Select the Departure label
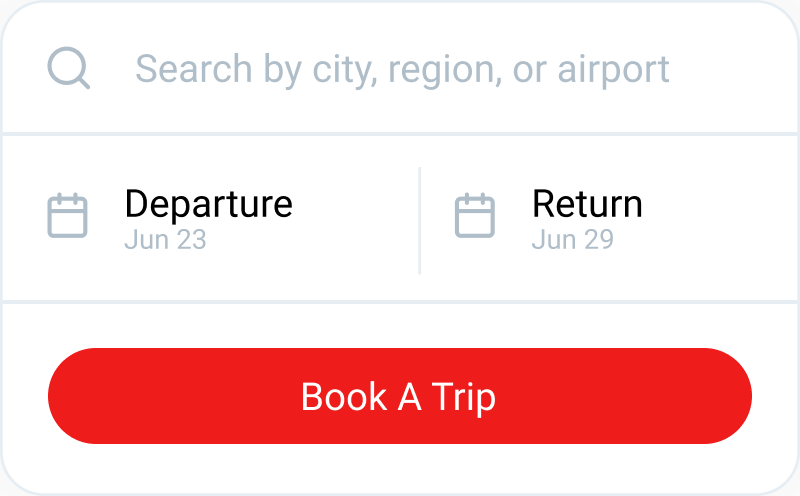The image size is (800, 496). (208, 204)
